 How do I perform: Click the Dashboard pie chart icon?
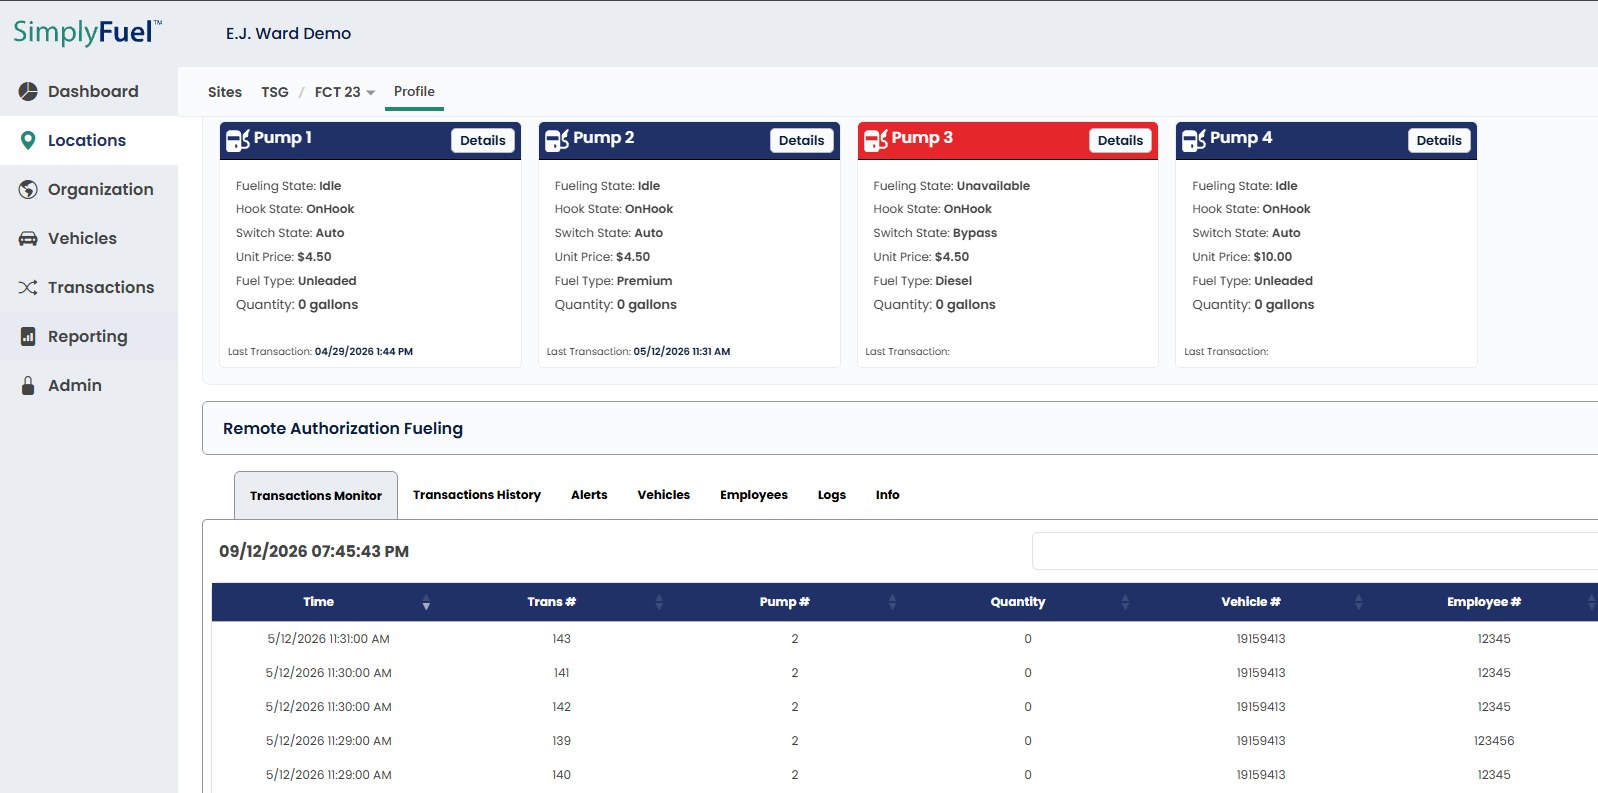point(28,91)
